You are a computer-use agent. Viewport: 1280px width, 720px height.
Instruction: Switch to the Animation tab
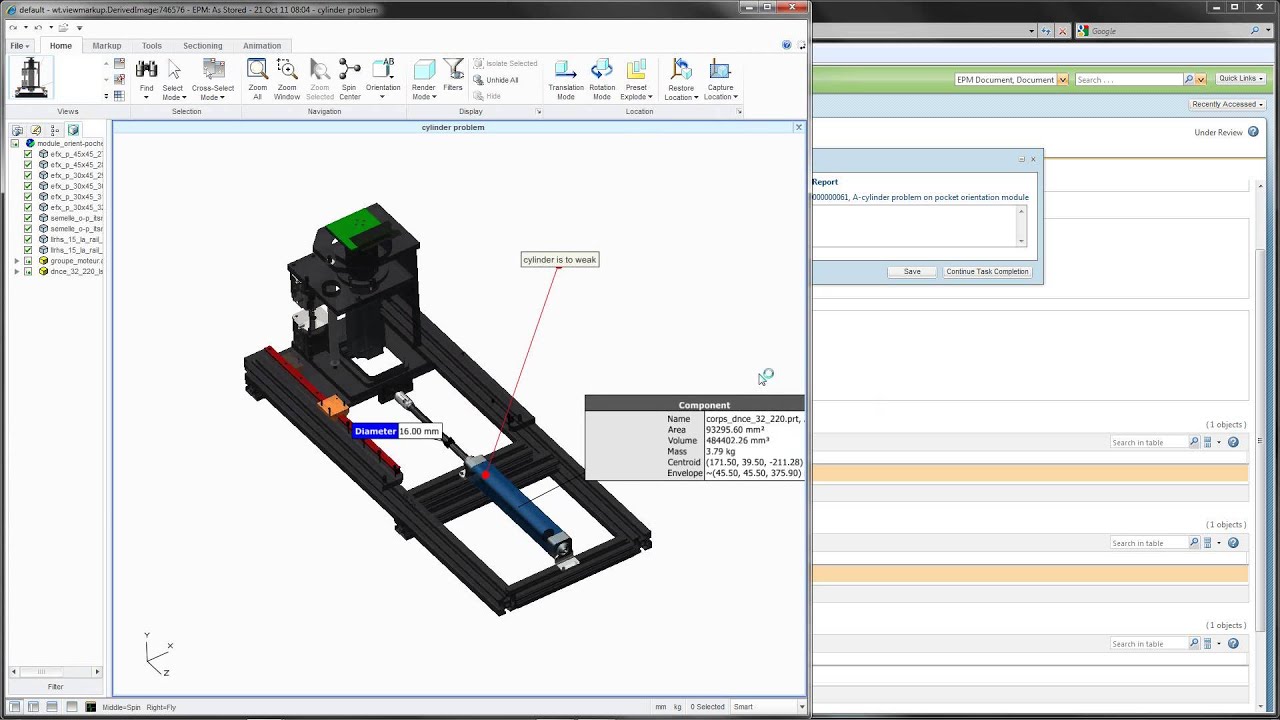pos(262,46)
